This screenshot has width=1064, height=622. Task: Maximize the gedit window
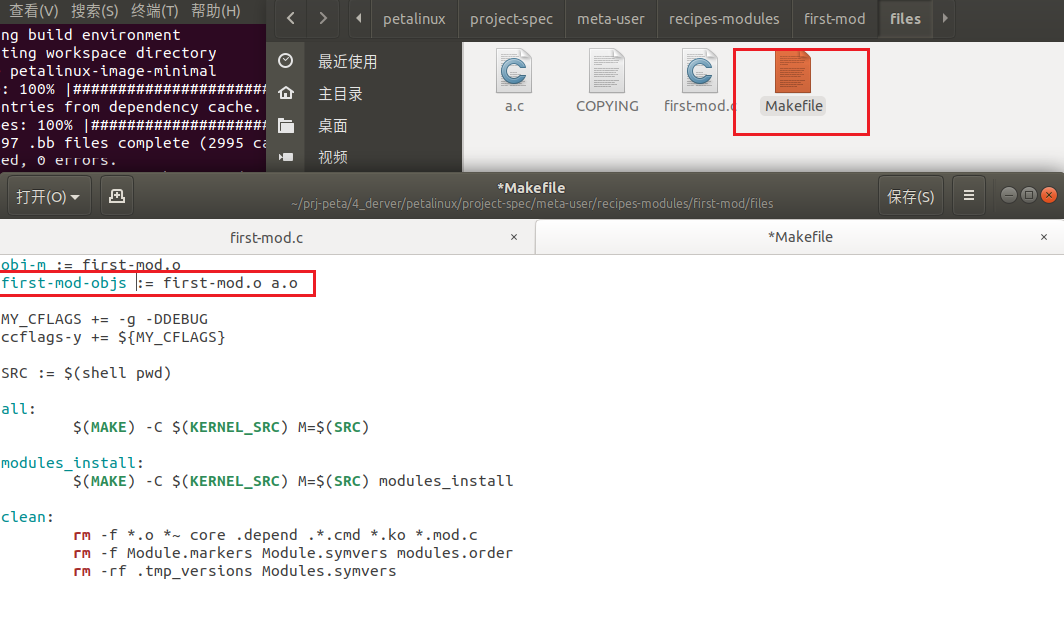(x=1029, y=195)
